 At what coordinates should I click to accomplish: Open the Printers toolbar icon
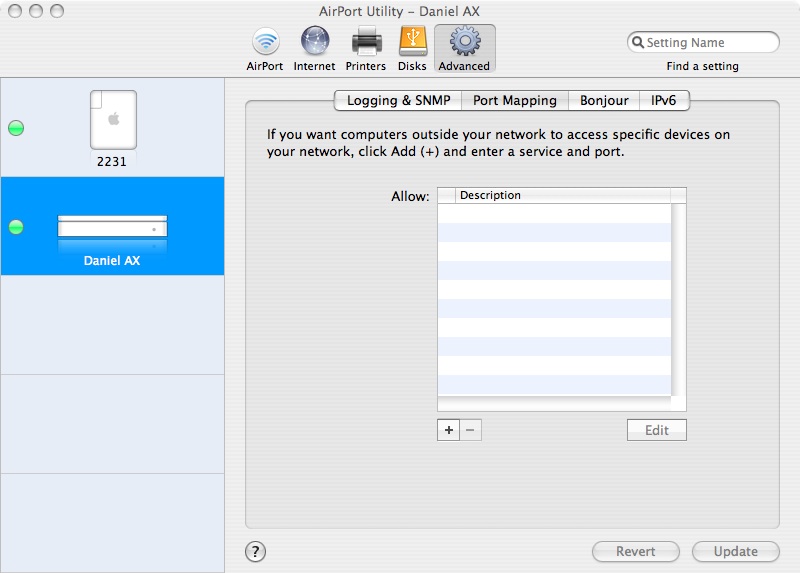(366, 41)
